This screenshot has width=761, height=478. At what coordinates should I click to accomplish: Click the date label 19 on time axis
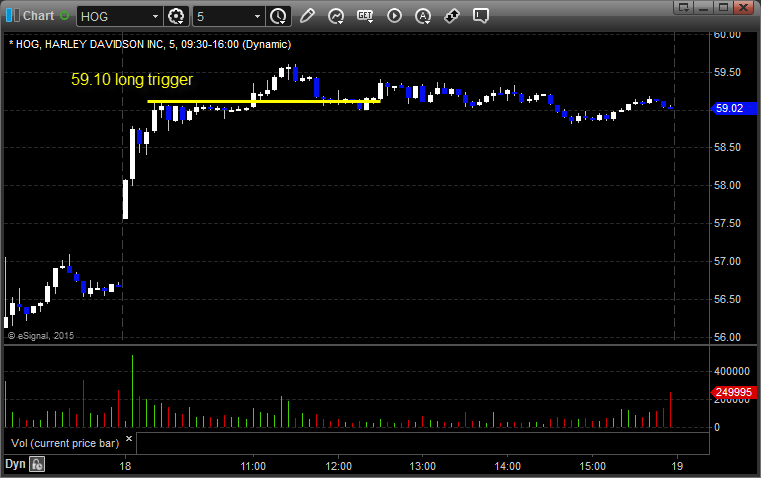click(x=677, y=466)
